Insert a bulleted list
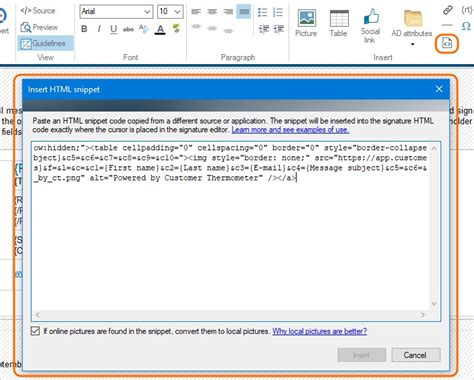This screenshot has height=380, width=474. pos(263,12)
